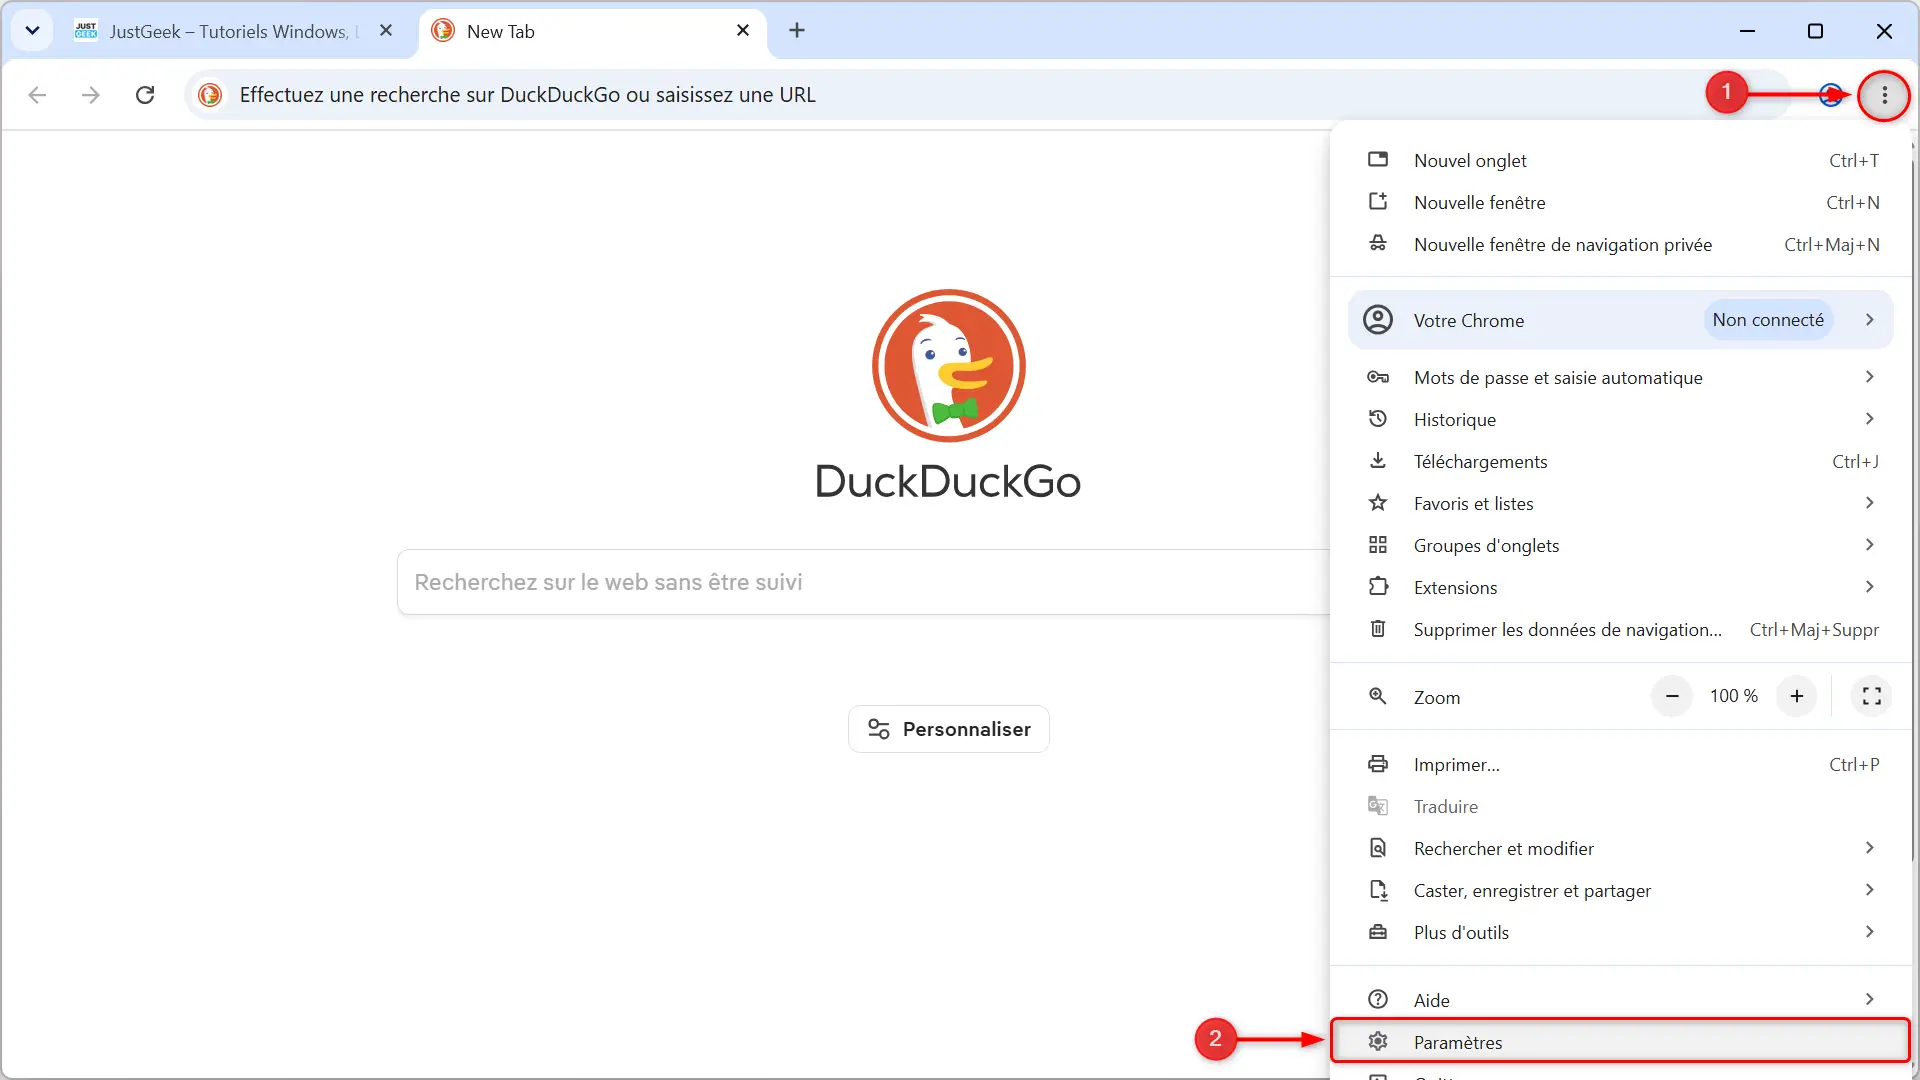
Task: Click the Historique clock icon
Action: tap(1378, 419)
